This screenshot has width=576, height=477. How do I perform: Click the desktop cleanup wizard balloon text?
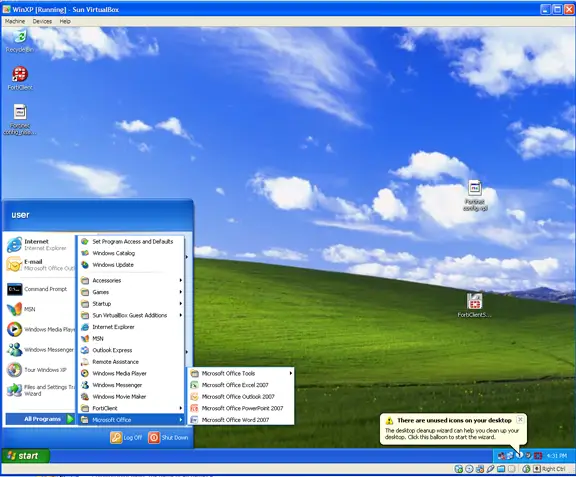click(452, 434)
